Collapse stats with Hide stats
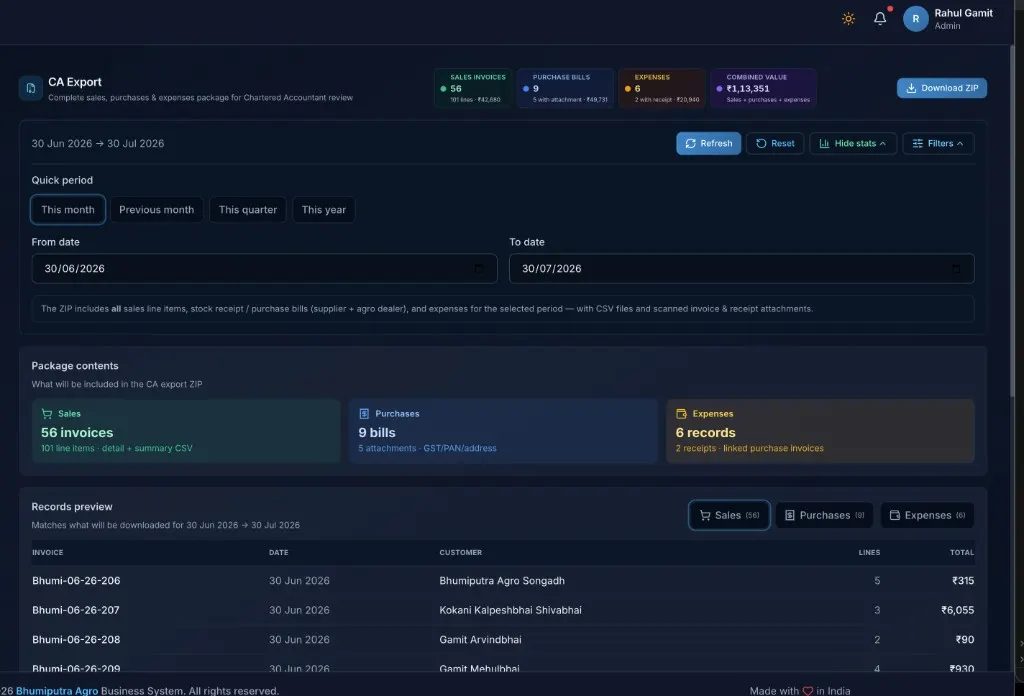The image size is (1024, 696). (852, 144)
